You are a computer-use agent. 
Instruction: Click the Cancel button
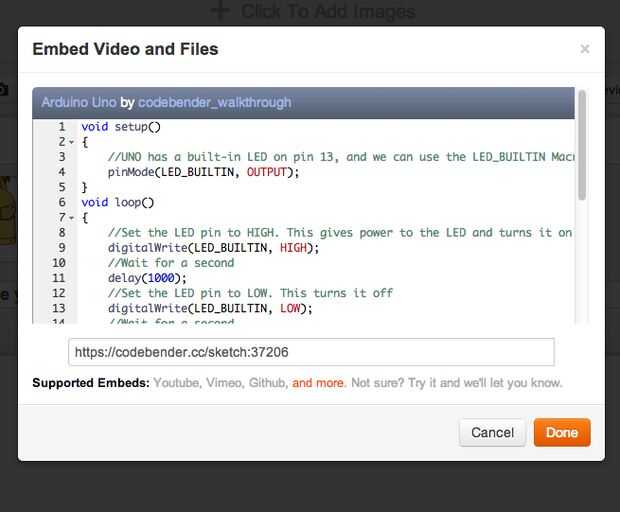492,433
